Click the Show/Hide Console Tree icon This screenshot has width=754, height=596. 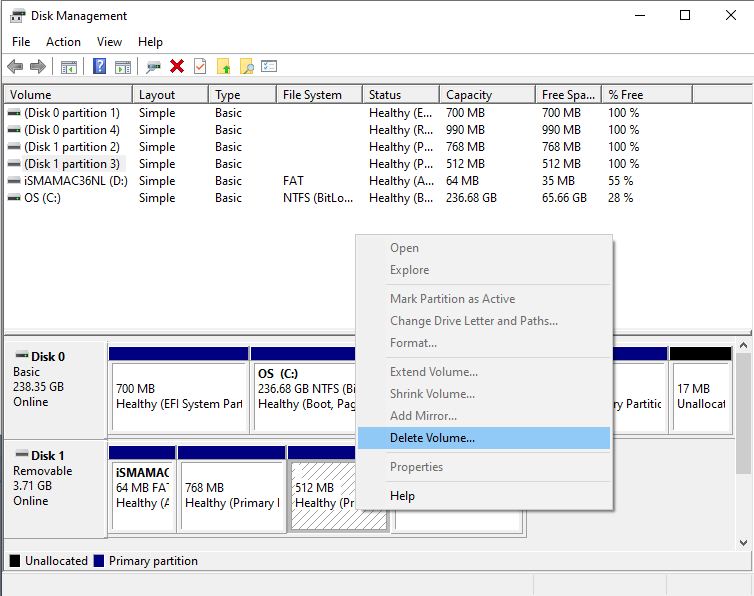tap(69, 67)
